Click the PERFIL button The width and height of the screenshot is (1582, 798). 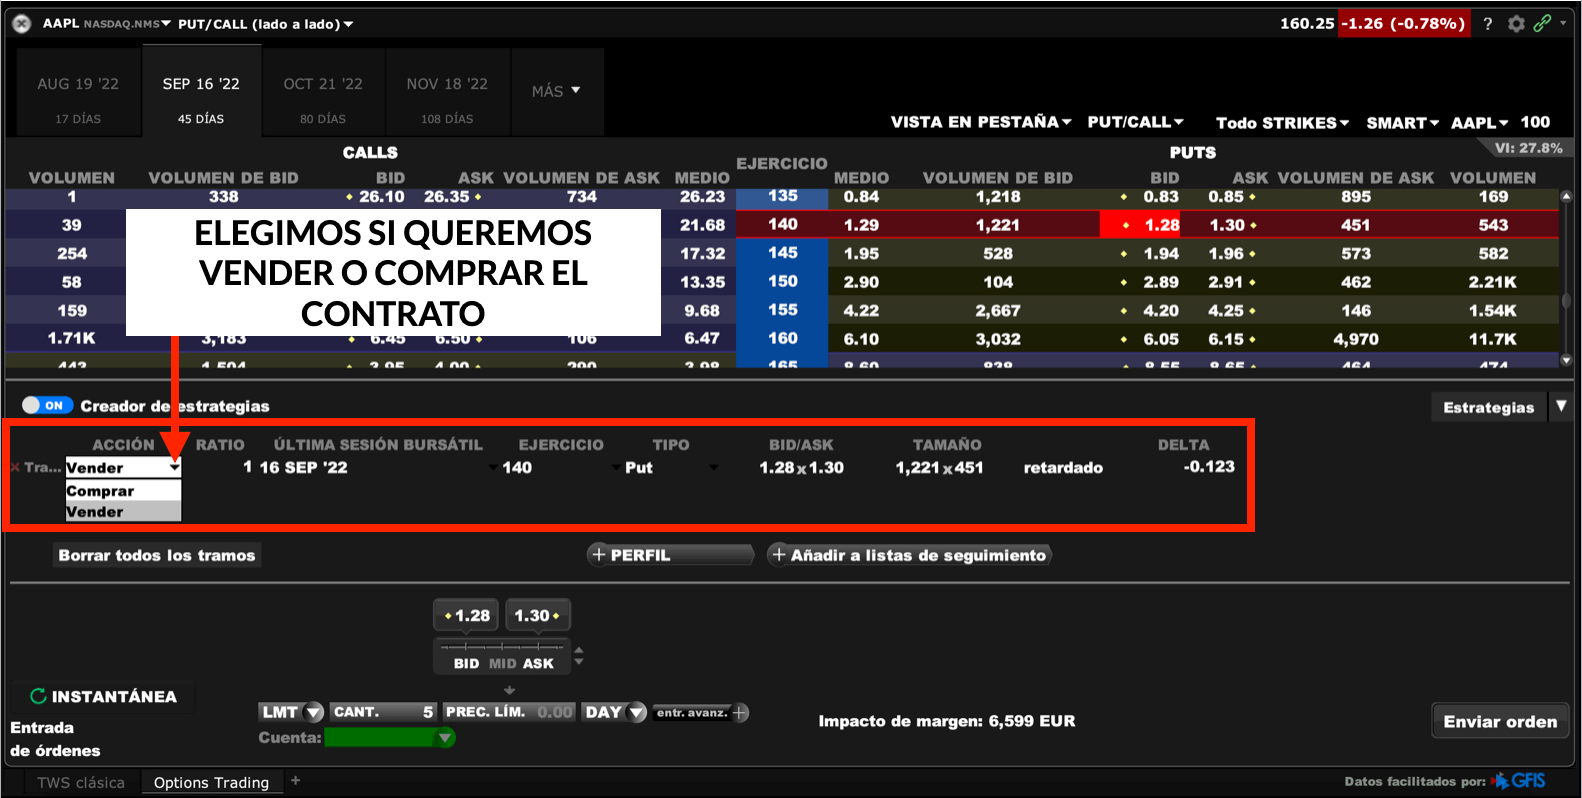pos(670,555)
